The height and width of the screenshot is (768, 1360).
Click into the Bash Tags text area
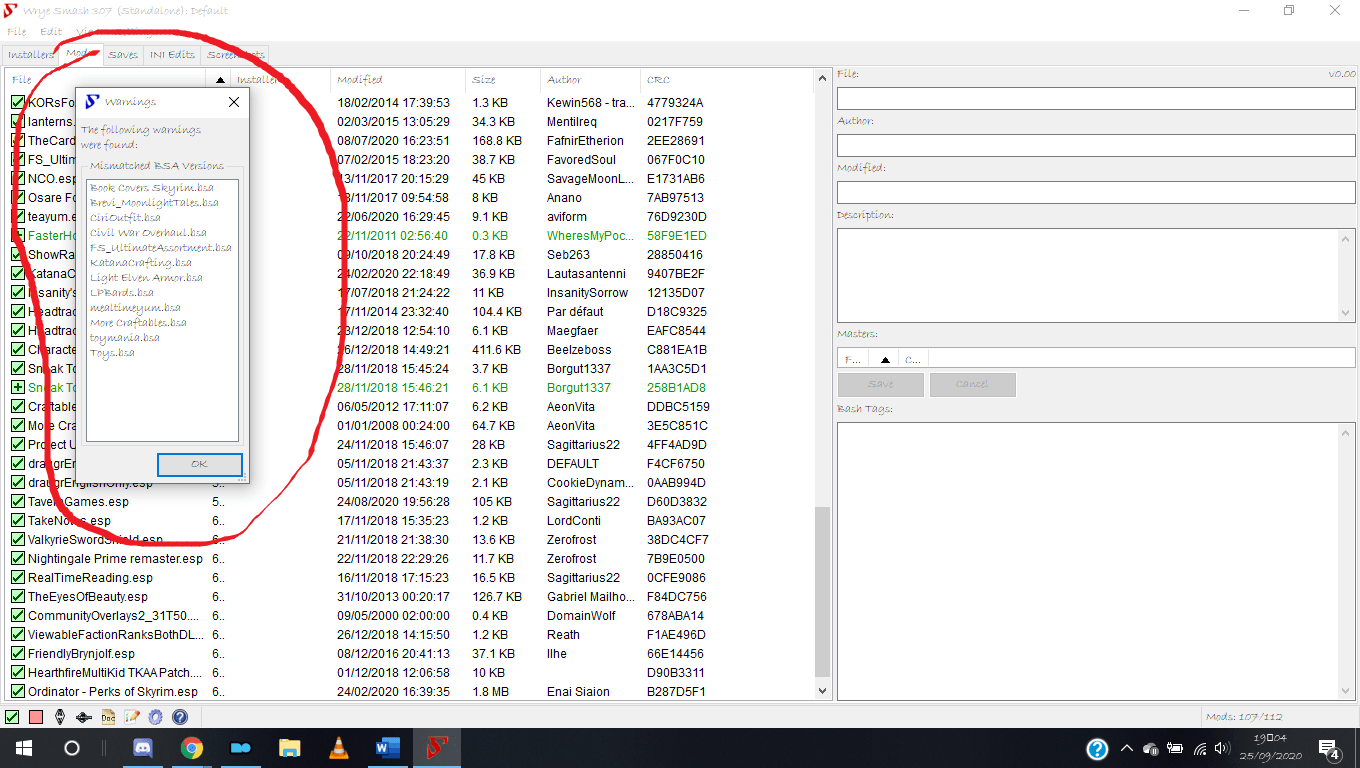[x=1096, y=561]
